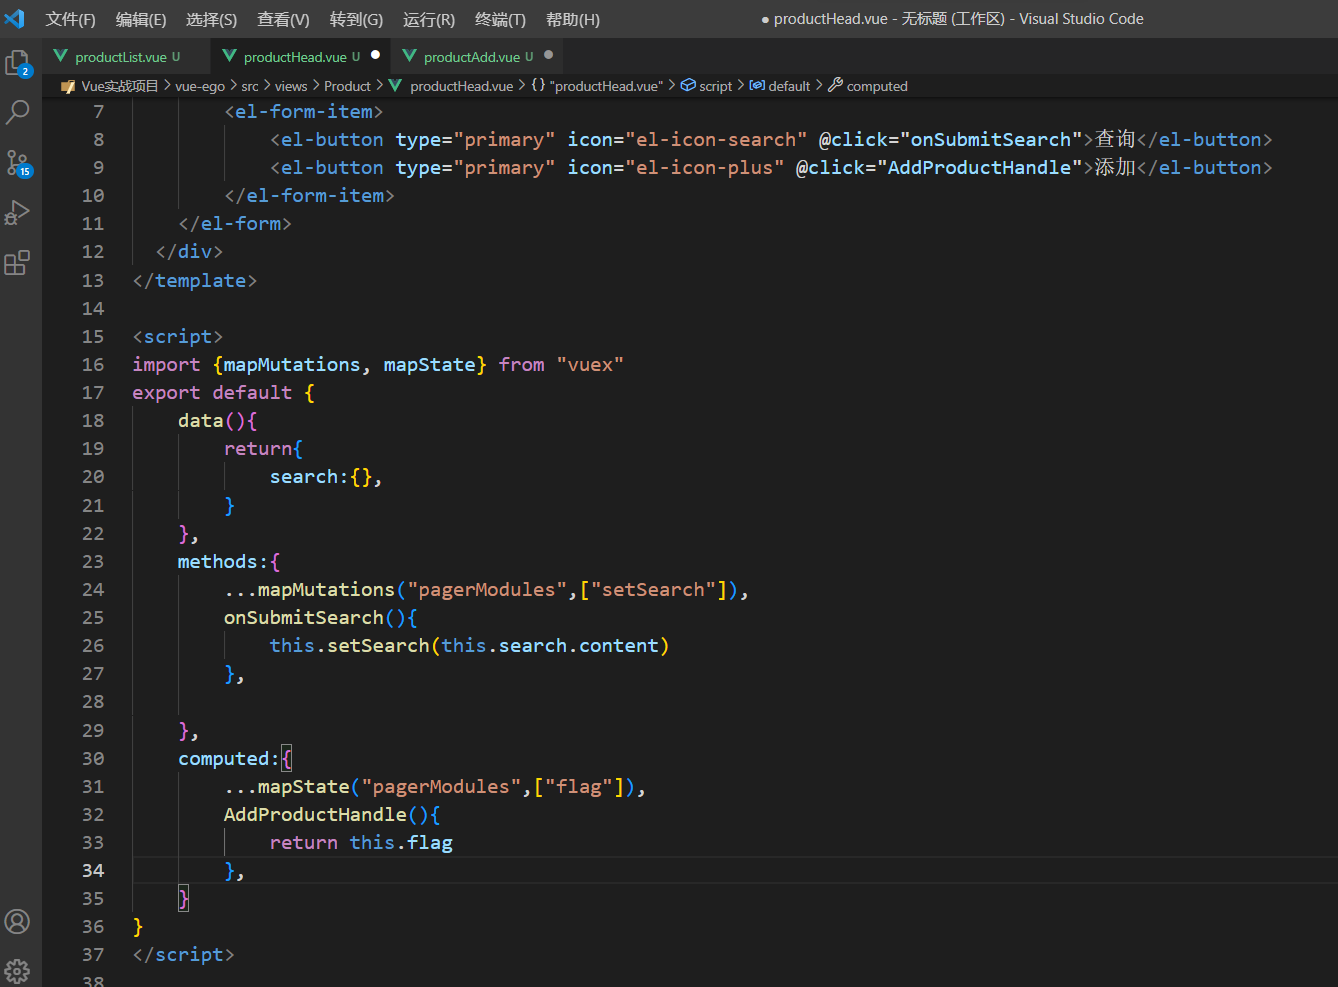This screenshot has width=1338, height=987.
Task: Open the 文件(F) menu
Action: pos(70,19)
